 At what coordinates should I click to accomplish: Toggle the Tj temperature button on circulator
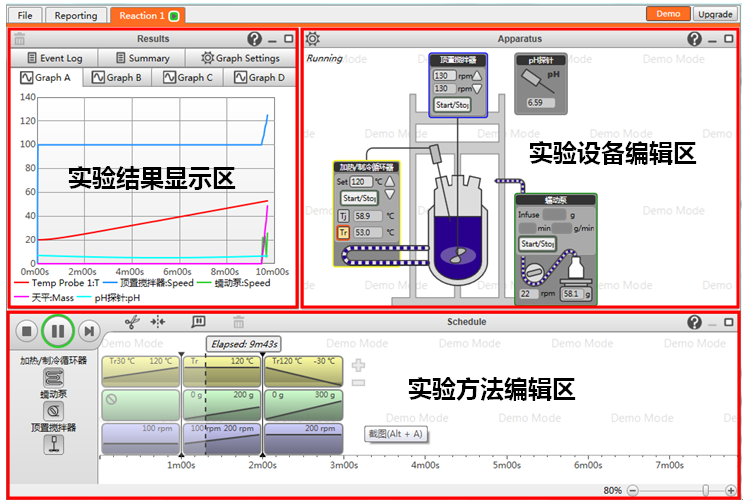click(342, 215)
